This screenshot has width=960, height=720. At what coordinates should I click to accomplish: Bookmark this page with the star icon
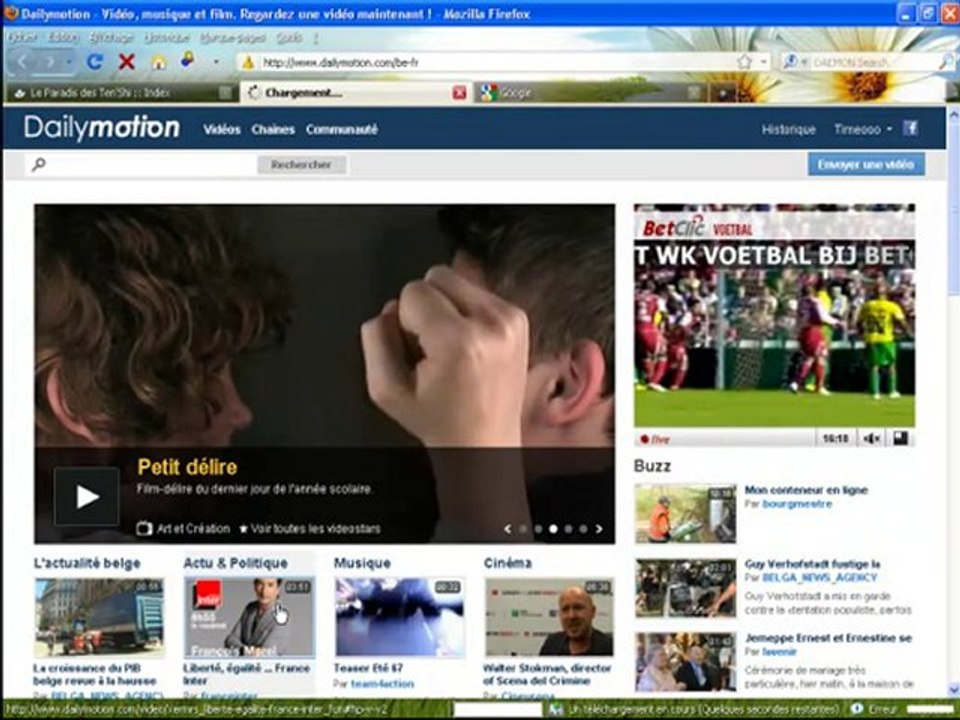click(x=744, y=61)
